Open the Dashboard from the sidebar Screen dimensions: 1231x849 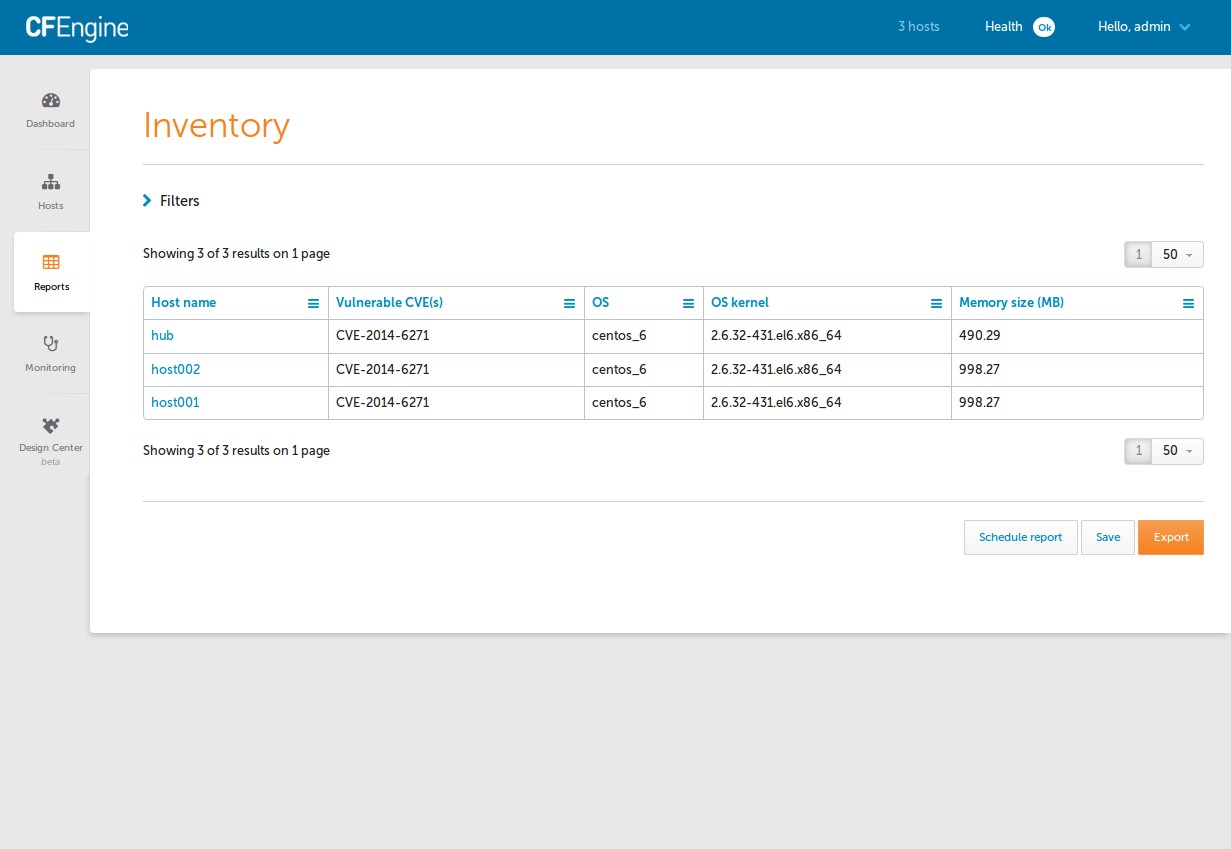pyautogui.click(x=50, y=110)
